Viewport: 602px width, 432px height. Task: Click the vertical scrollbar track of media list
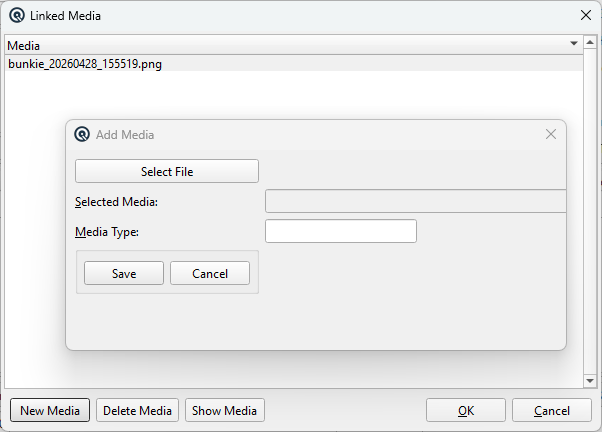(590, 211)
